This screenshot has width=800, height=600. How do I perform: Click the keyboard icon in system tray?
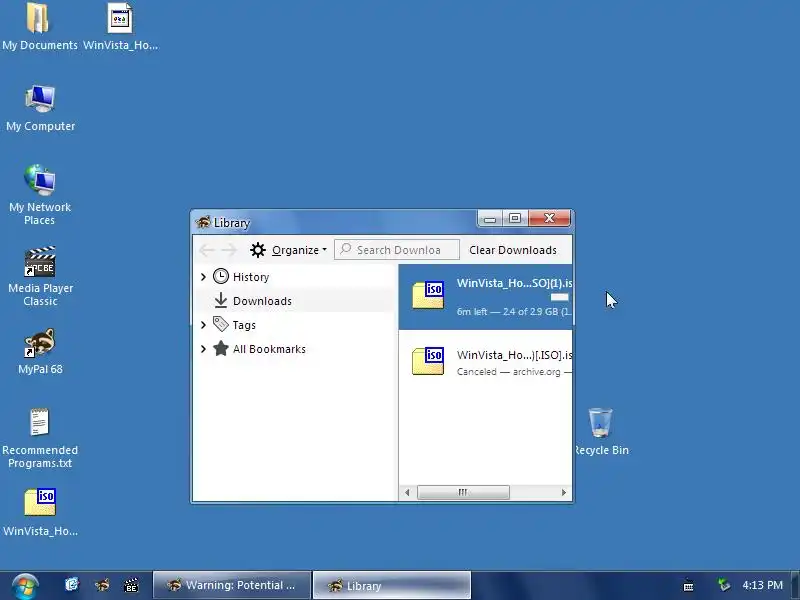(x=688, y=586)
